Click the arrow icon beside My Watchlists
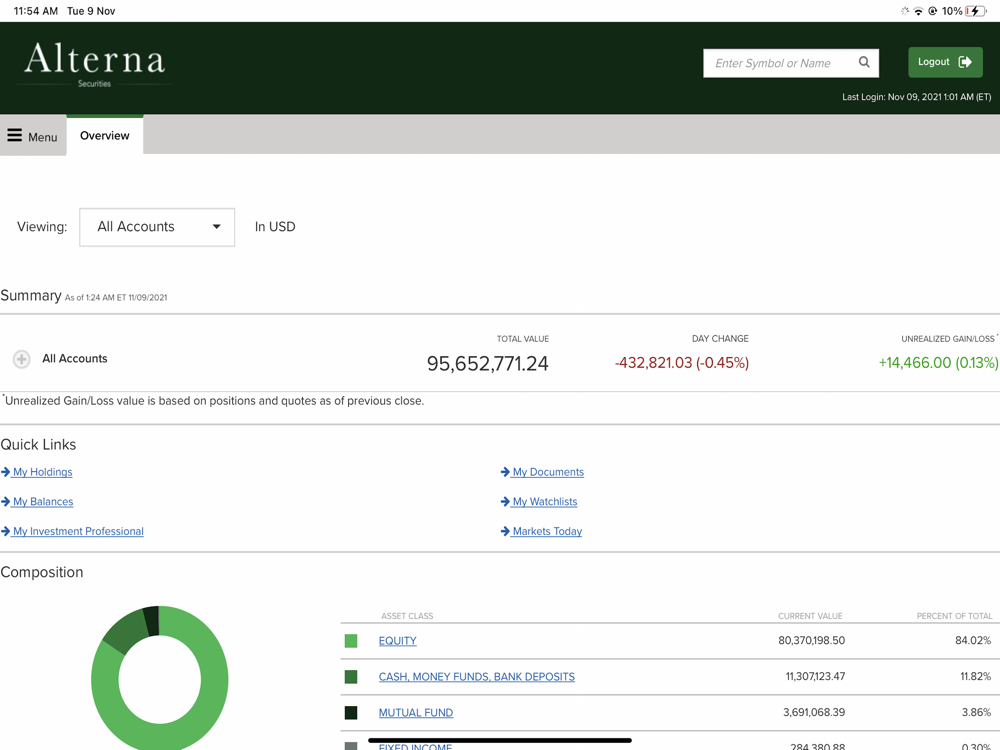Image resolution: width=1000 pixels, height=750 pixels. click(505, 502)
